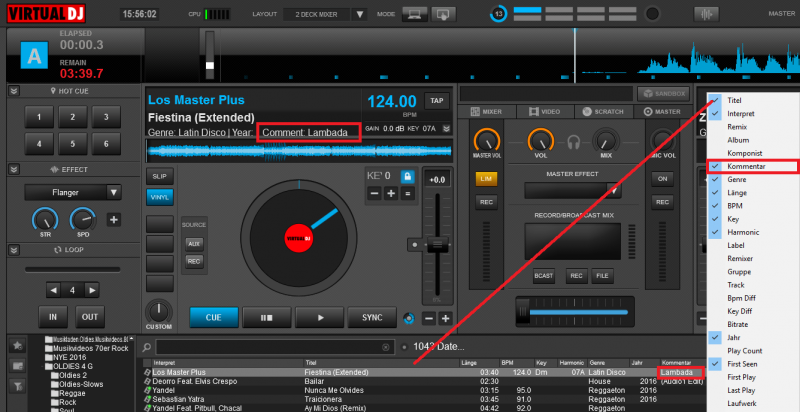
Task: Trigger hot cue 3
Action: click(106, 117)
